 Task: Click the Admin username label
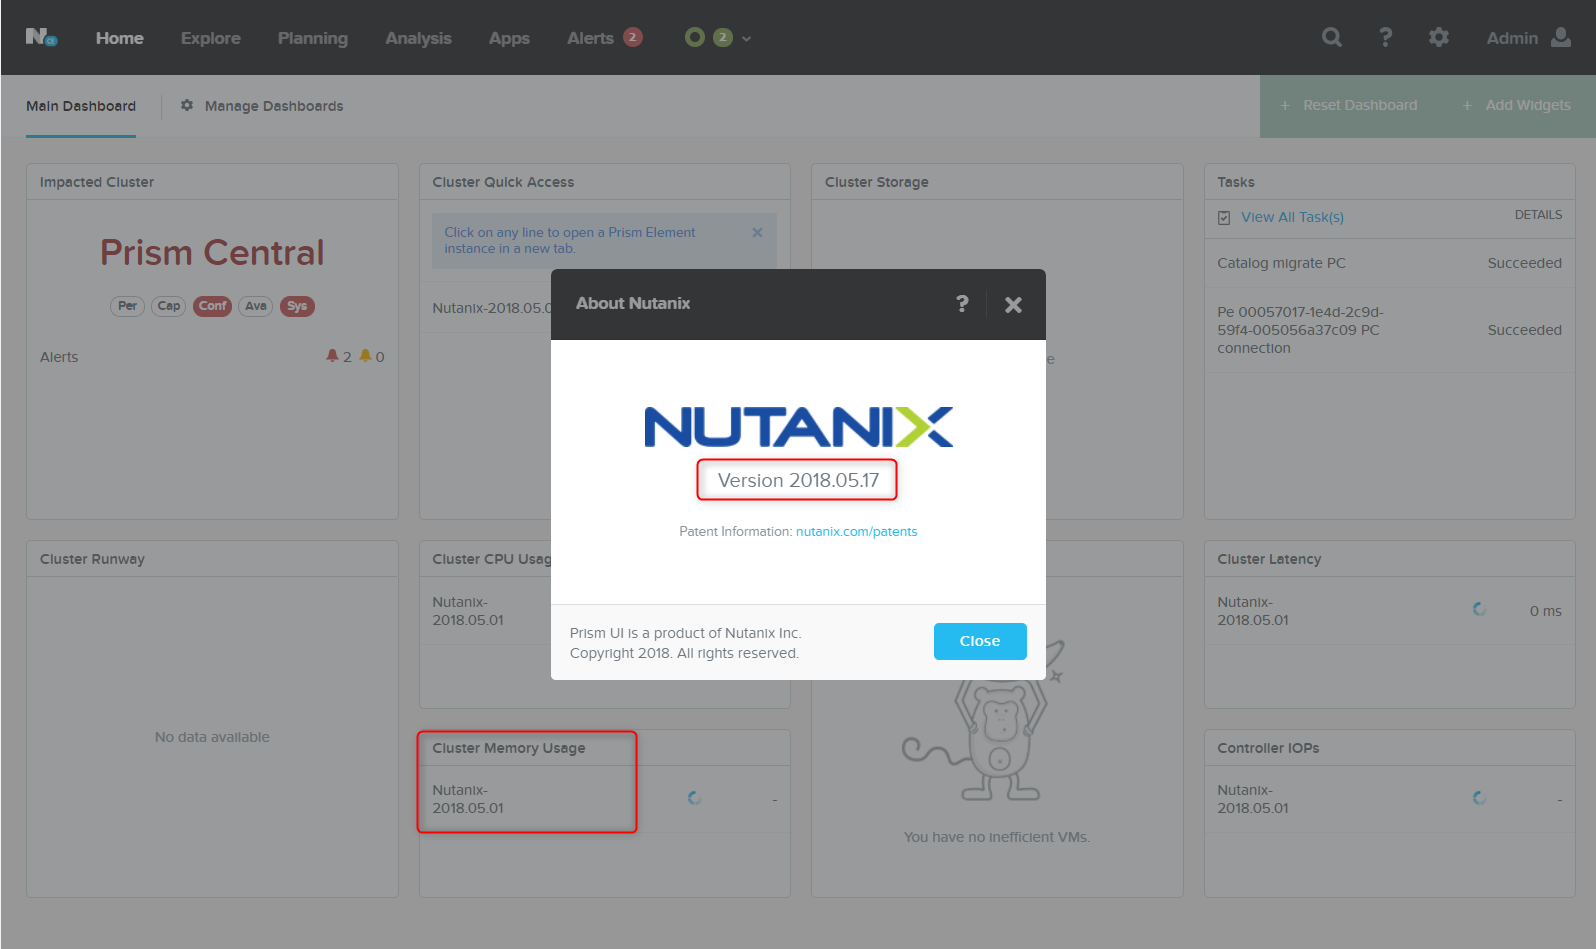(x=1512, y=38)
